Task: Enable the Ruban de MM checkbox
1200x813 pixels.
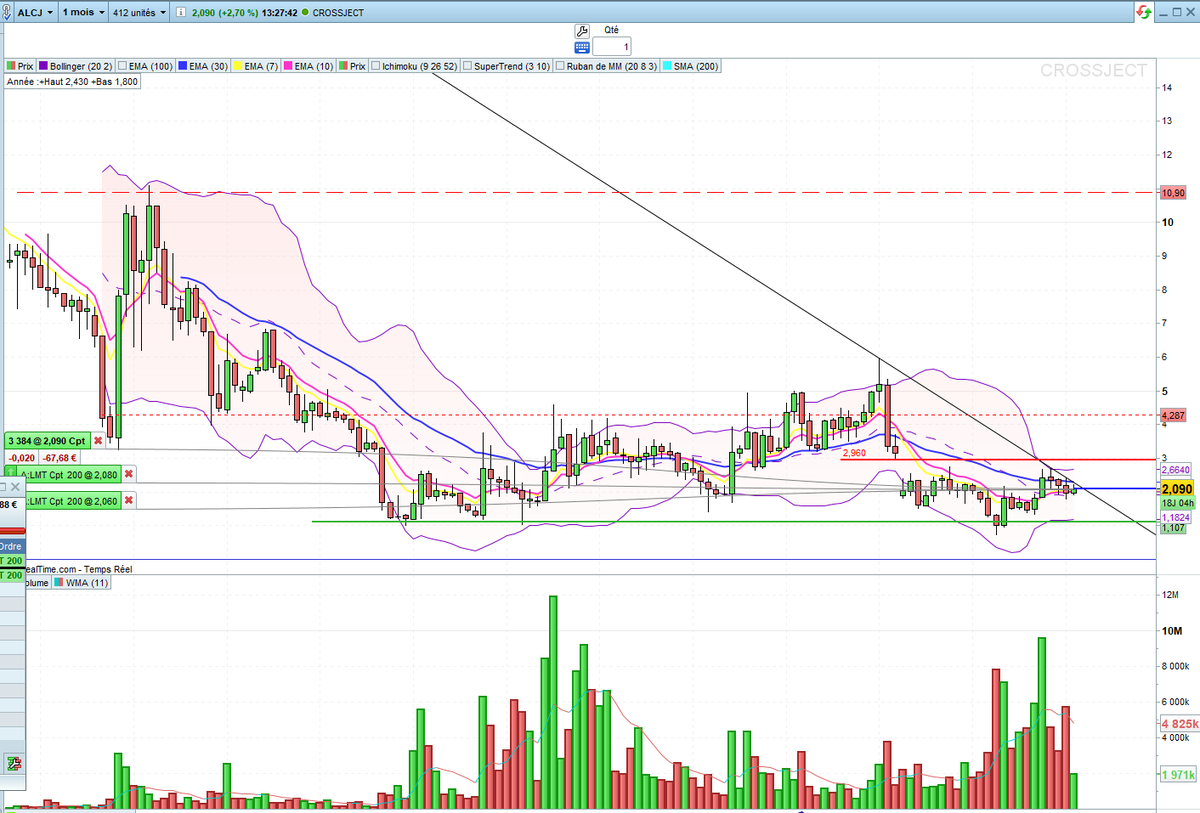Action: tap(561, 66)
